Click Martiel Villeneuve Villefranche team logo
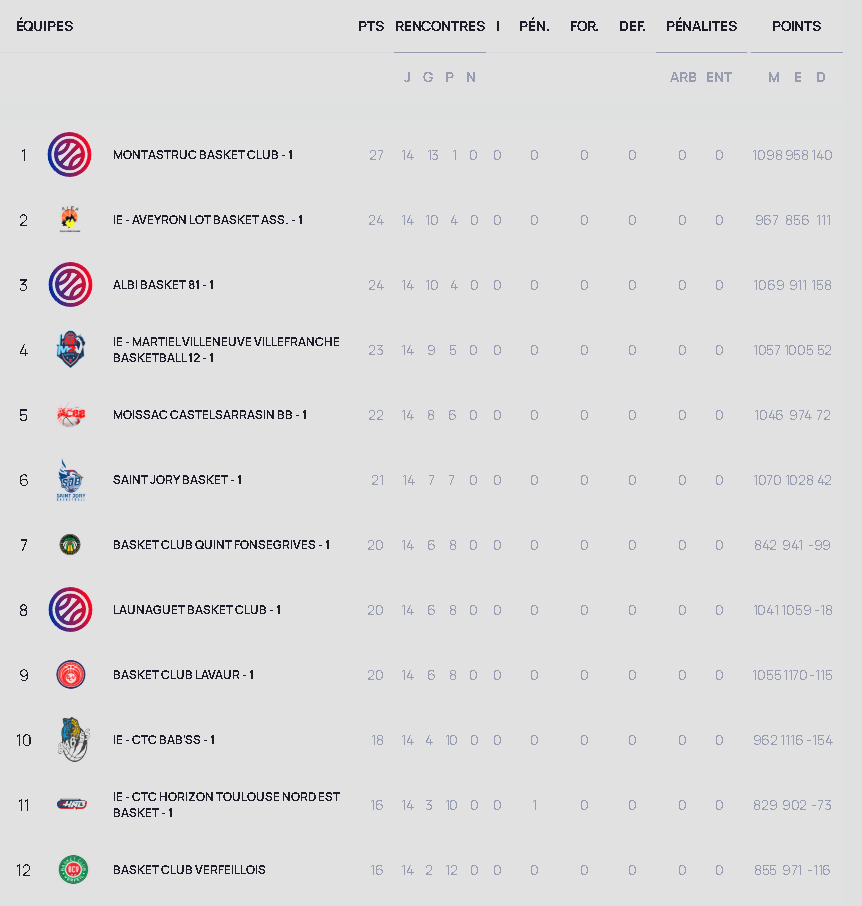Image resolution: width=862 pixels, height=906 pixels. (x=70, y=350)
